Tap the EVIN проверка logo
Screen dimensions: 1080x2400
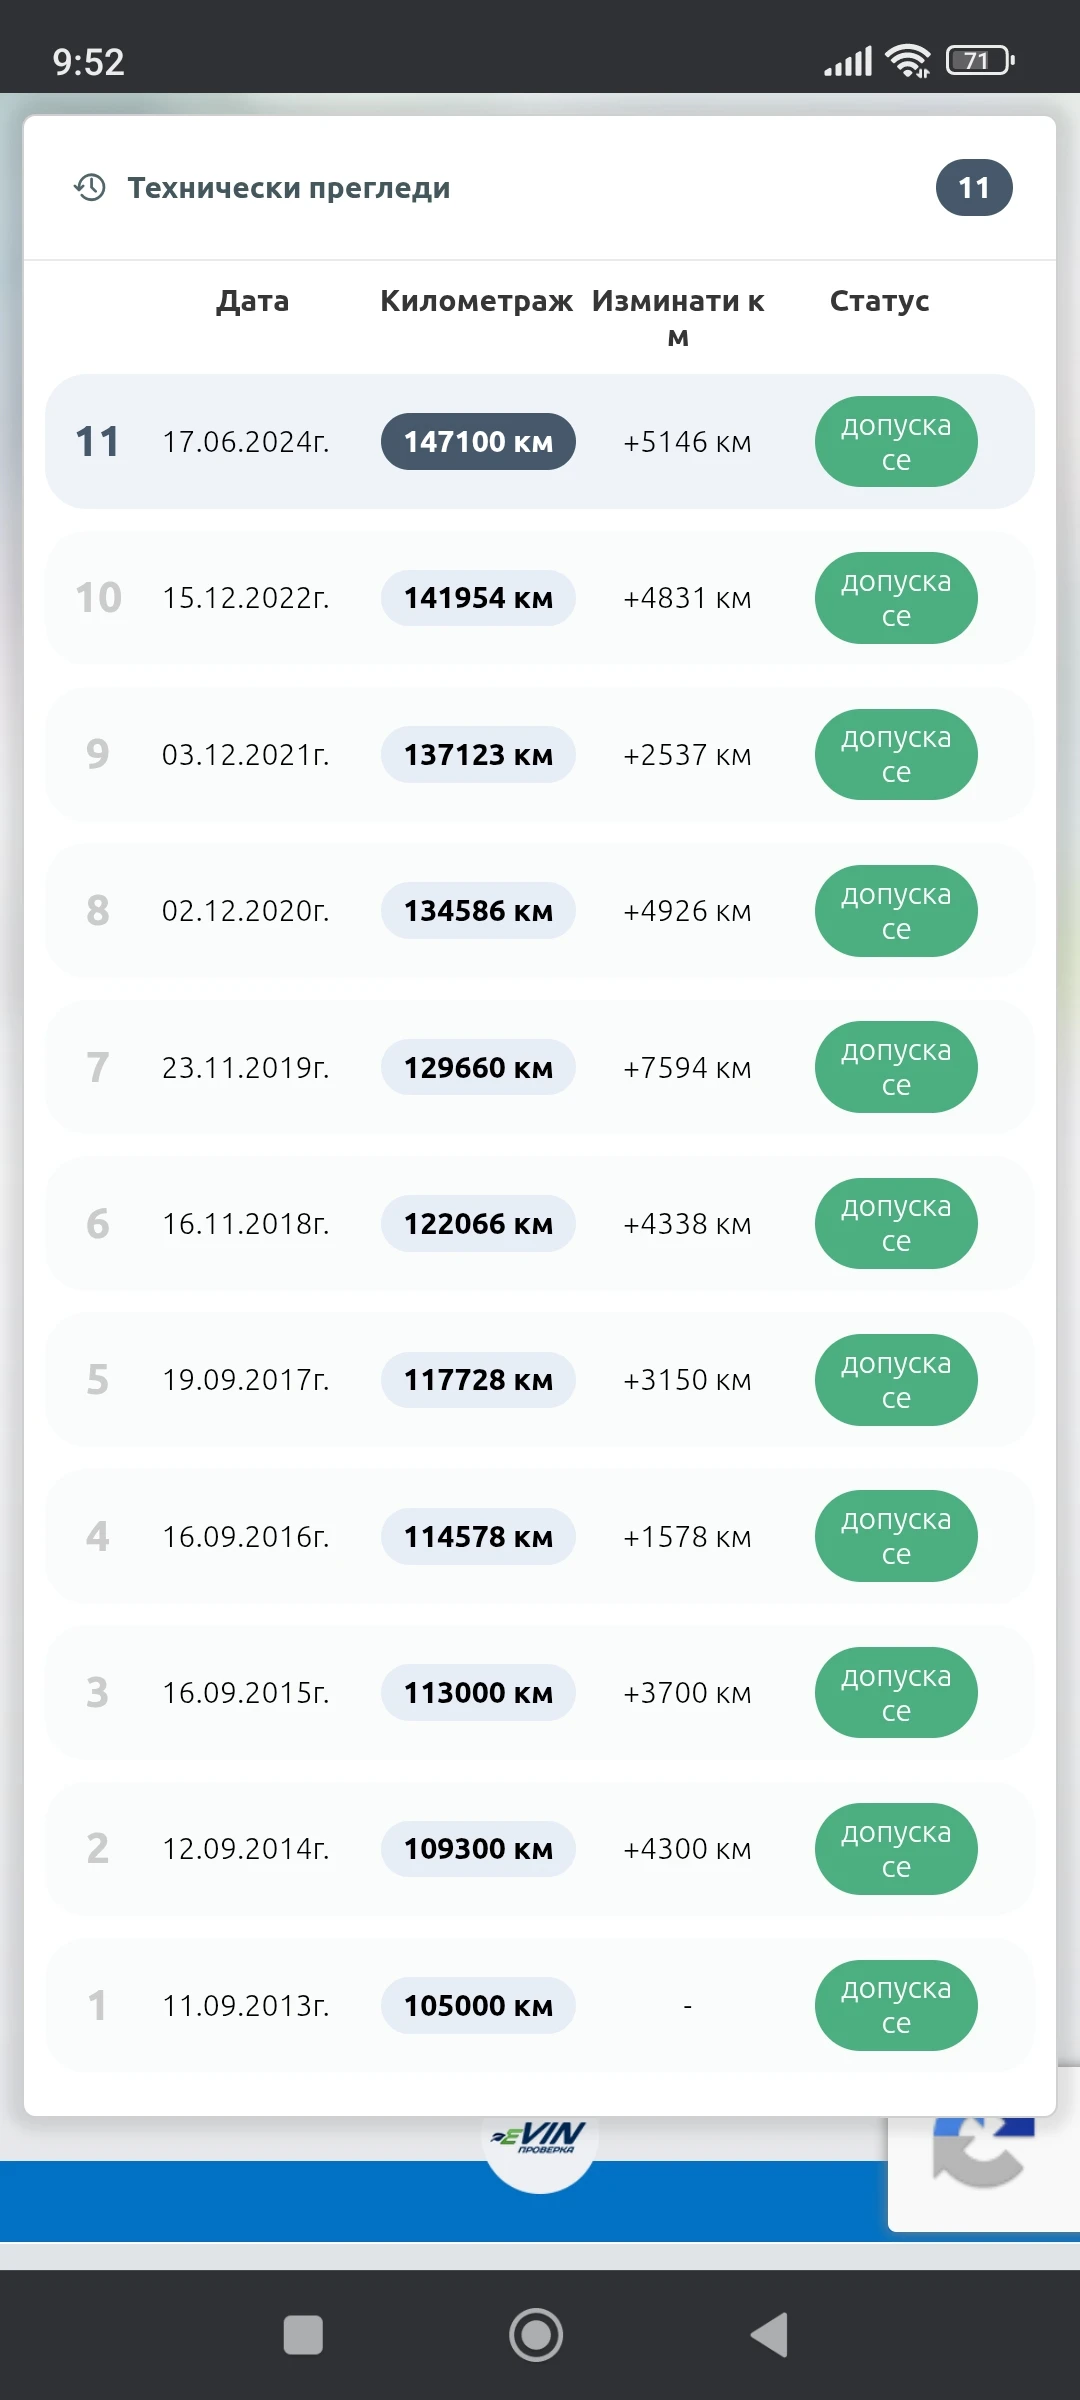tap(540, 2140)
